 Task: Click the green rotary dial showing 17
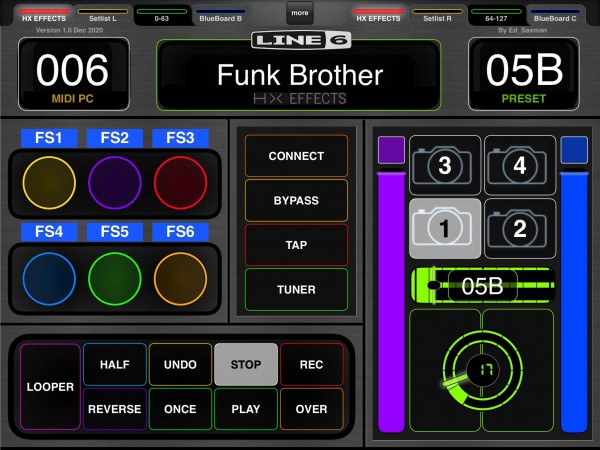point(482,370)
